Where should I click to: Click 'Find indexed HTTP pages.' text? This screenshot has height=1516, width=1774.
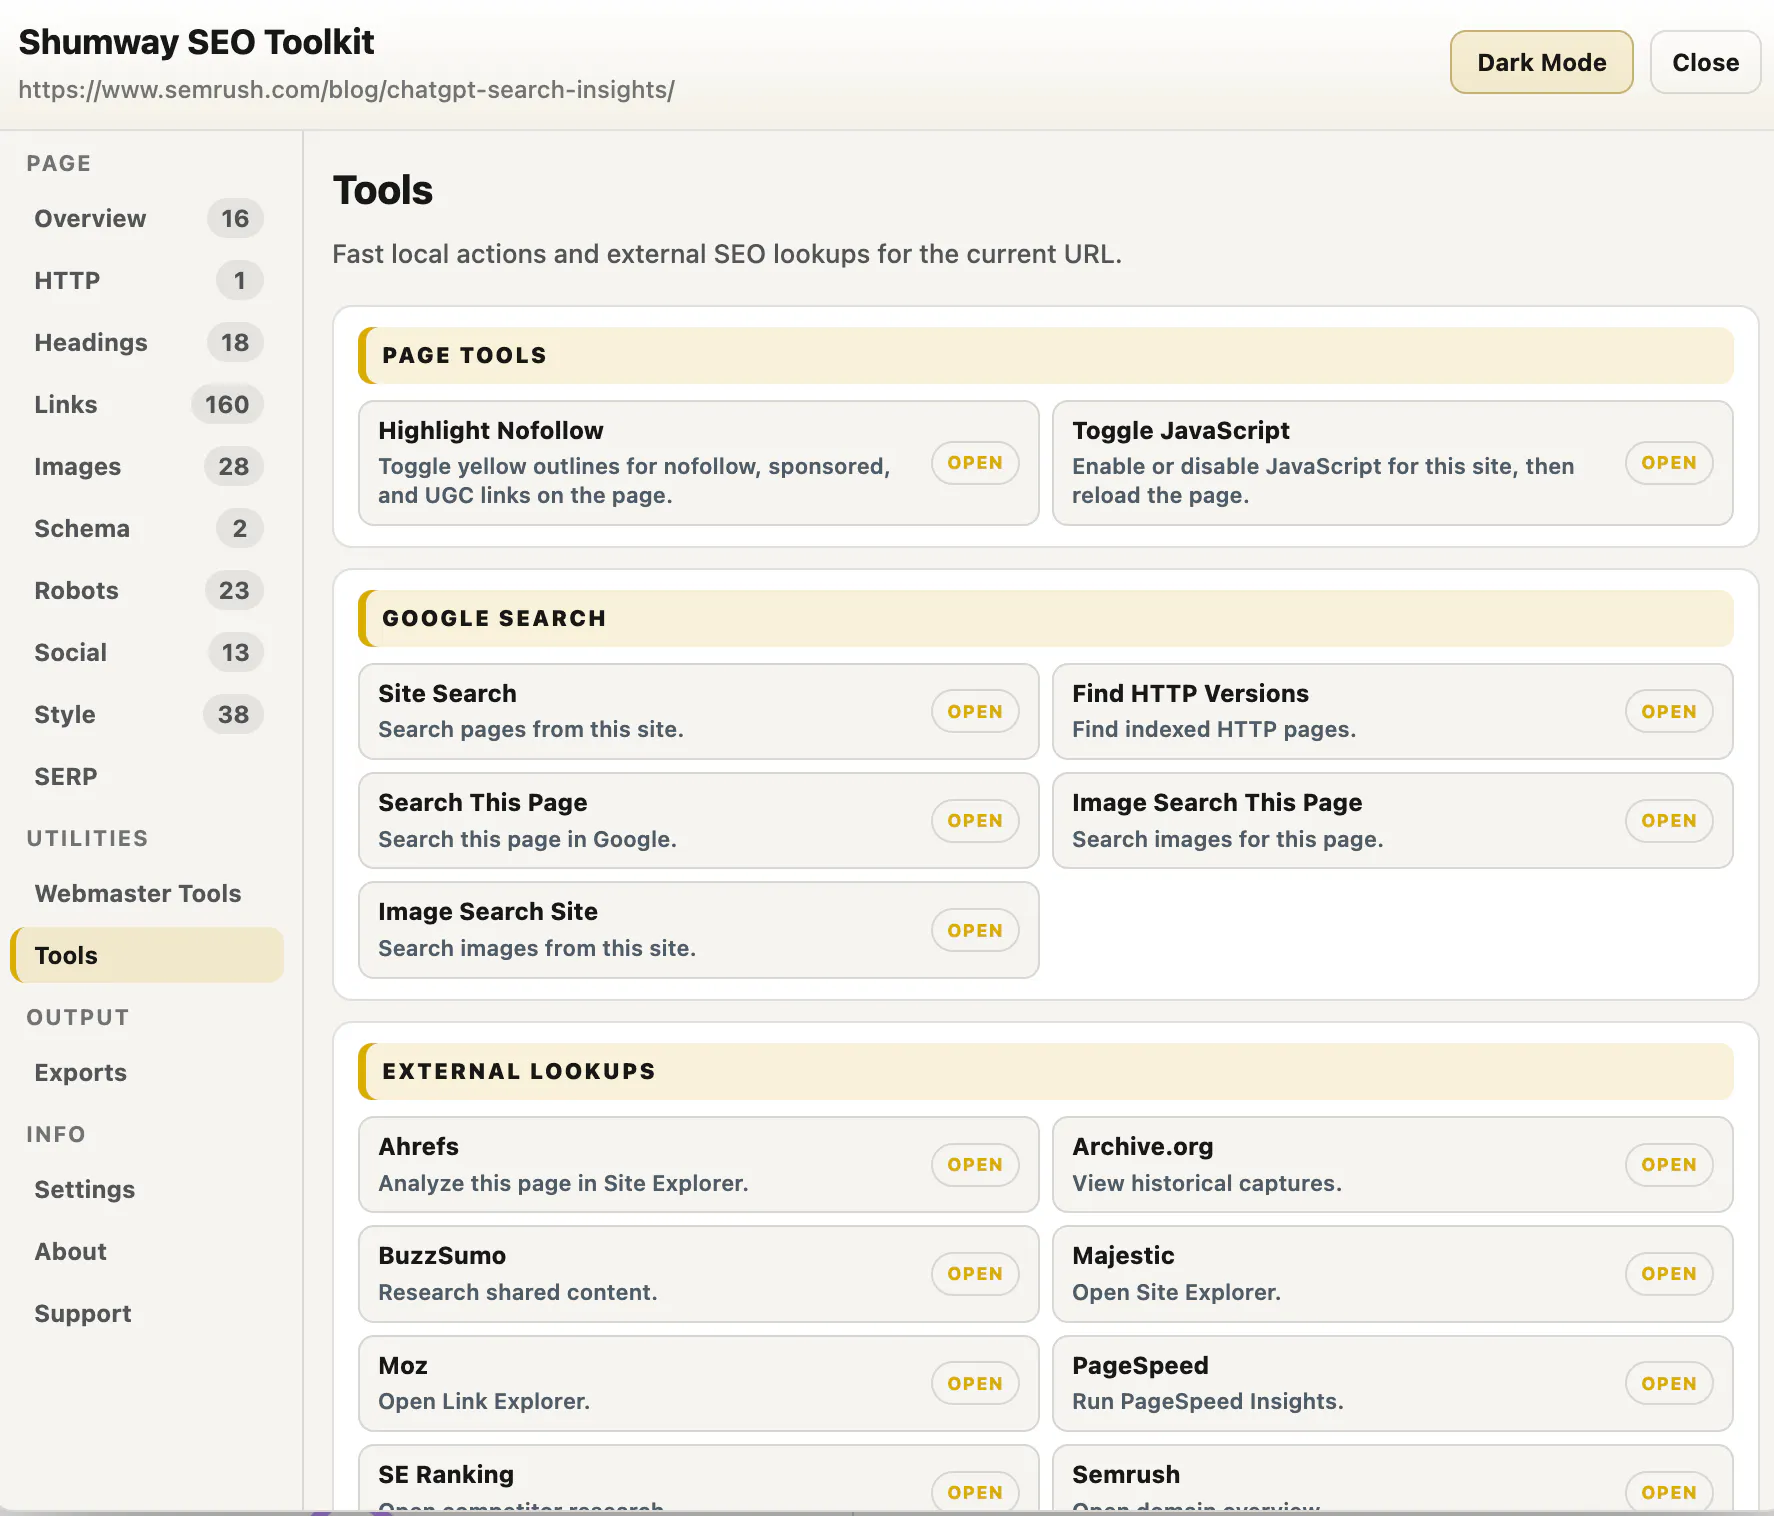[1214, 729]
